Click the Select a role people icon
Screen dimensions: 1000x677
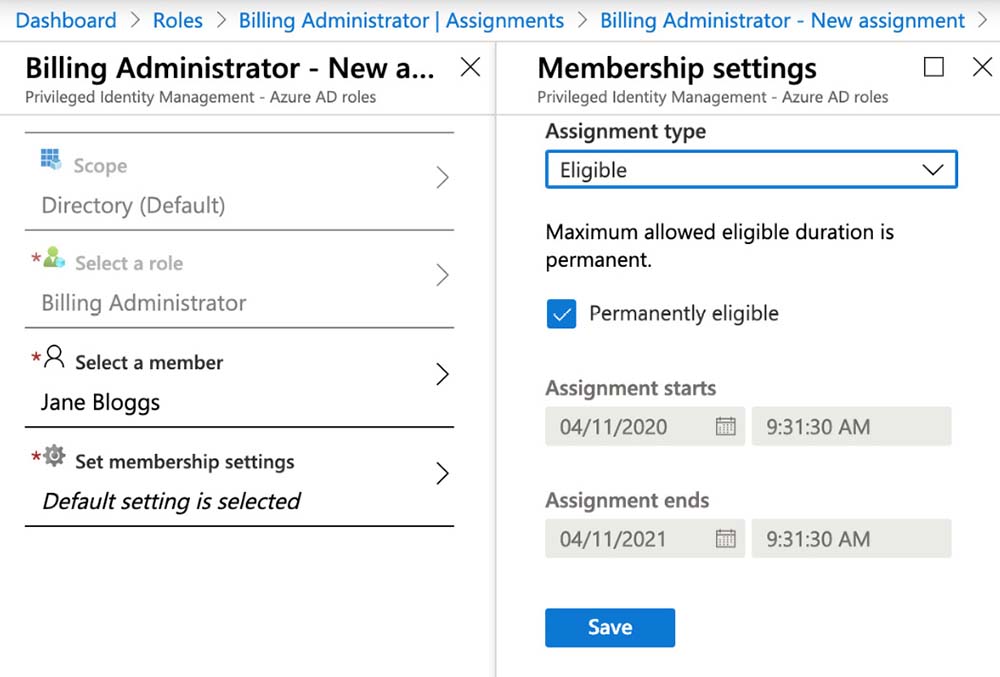pos(53,259)
